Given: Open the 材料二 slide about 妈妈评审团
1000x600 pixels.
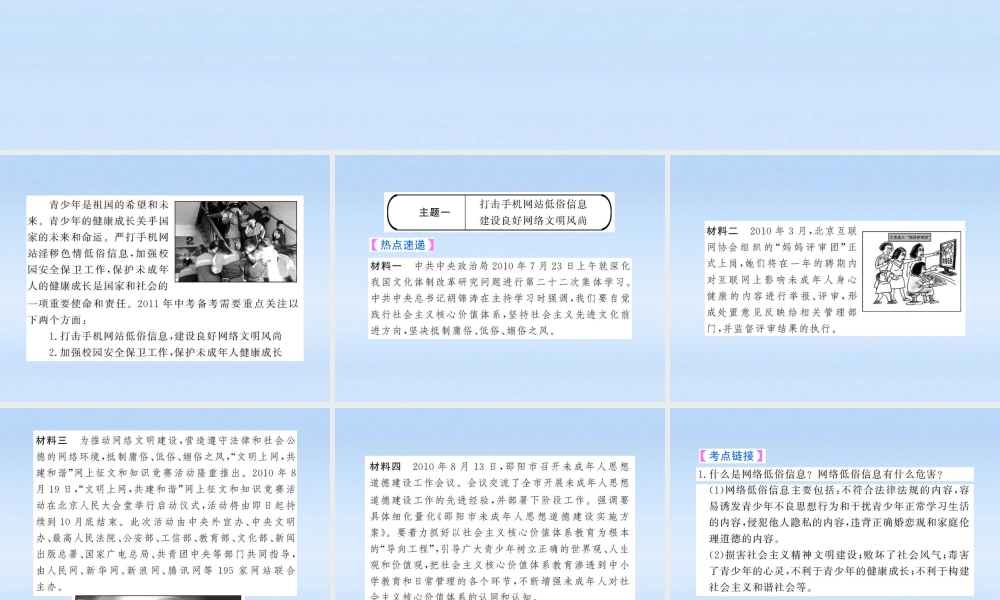Looking at the screenshot, I should pyautogui.click(x=835, y=278).
